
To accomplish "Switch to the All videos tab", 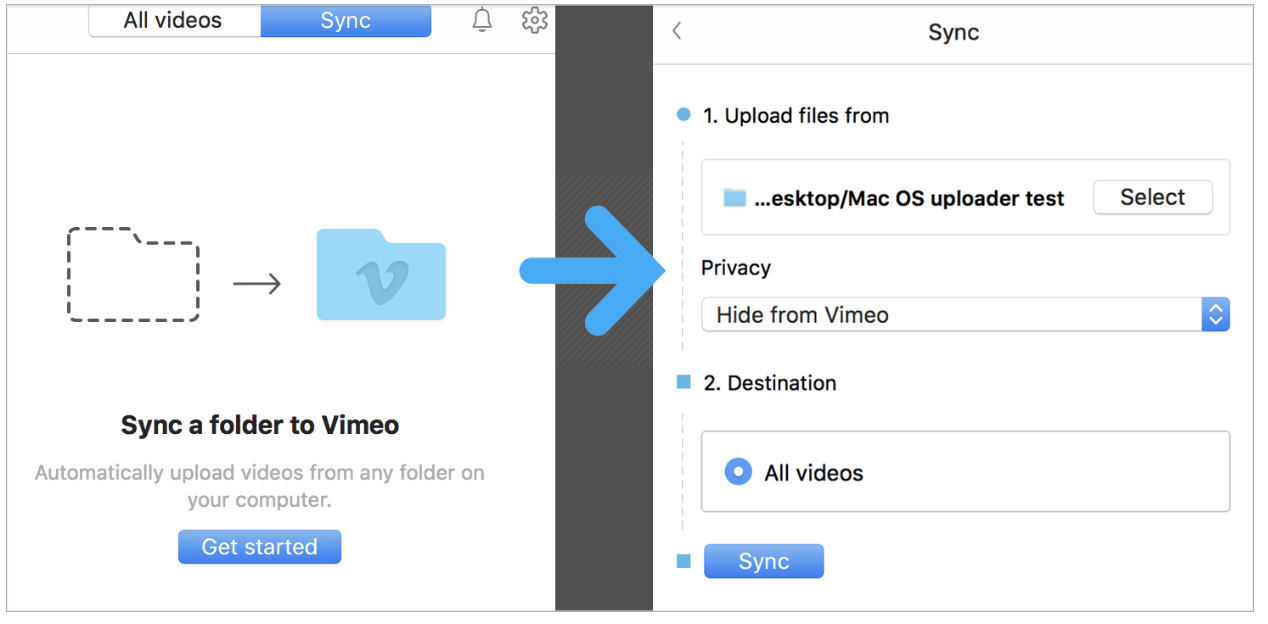I will (174, 21).
